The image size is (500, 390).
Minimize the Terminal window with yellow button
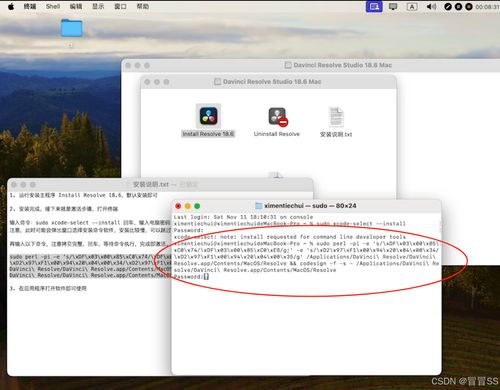coord(188,206)
